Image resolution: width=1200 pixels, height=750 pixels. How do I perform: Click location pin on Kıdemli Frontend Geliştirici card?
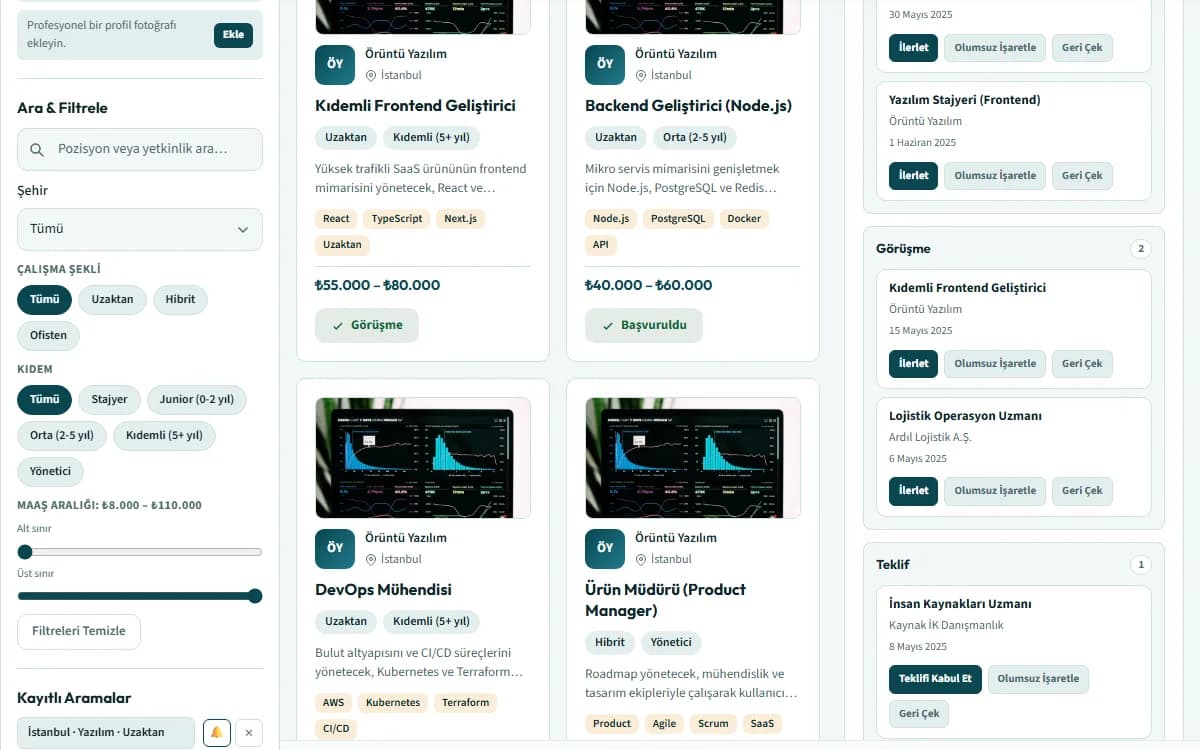(x=371, y=75)
